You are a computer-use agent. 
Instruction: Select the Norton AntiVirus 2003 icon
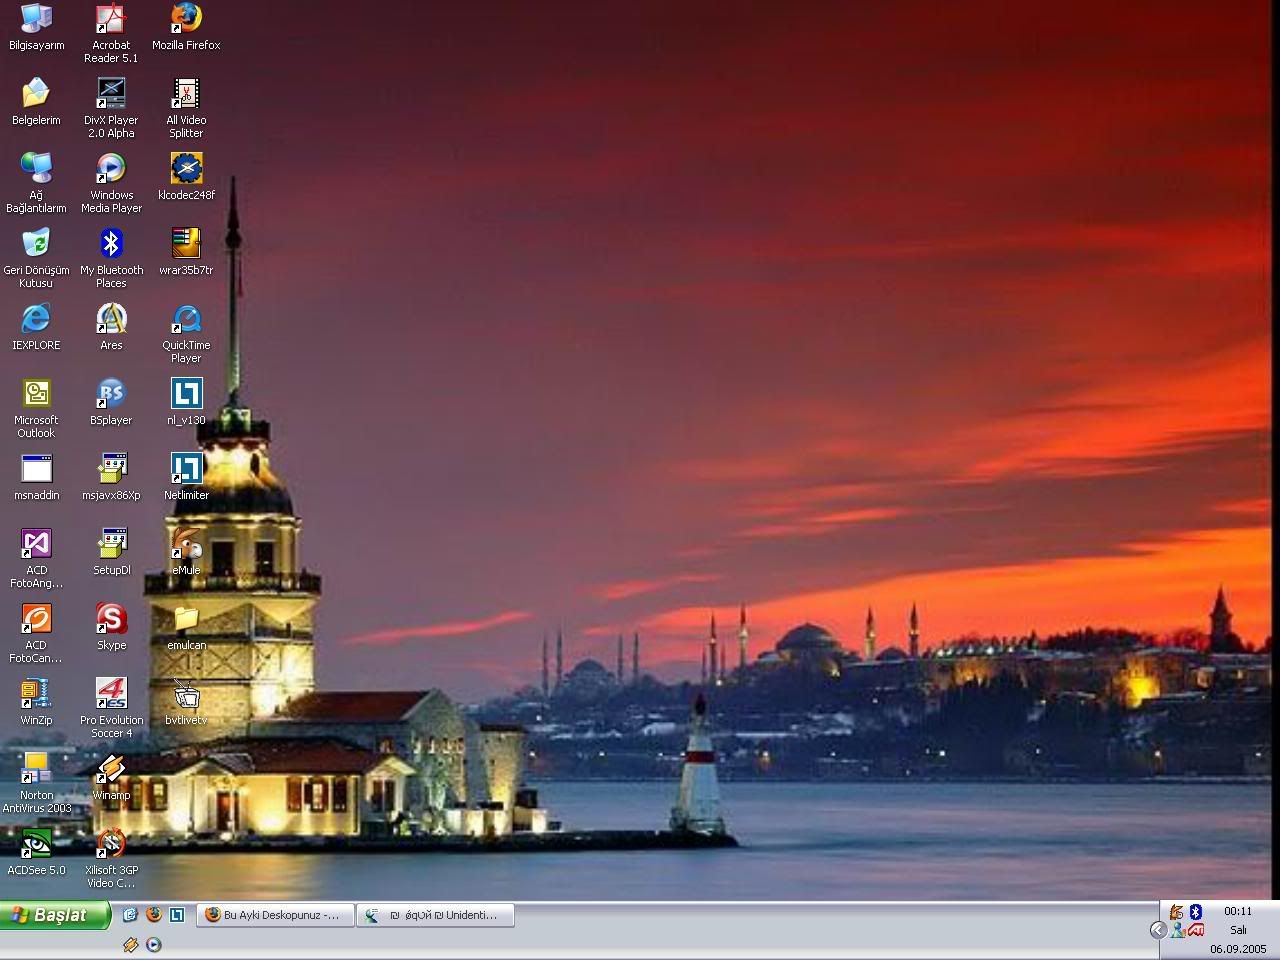tap(36, 770)
